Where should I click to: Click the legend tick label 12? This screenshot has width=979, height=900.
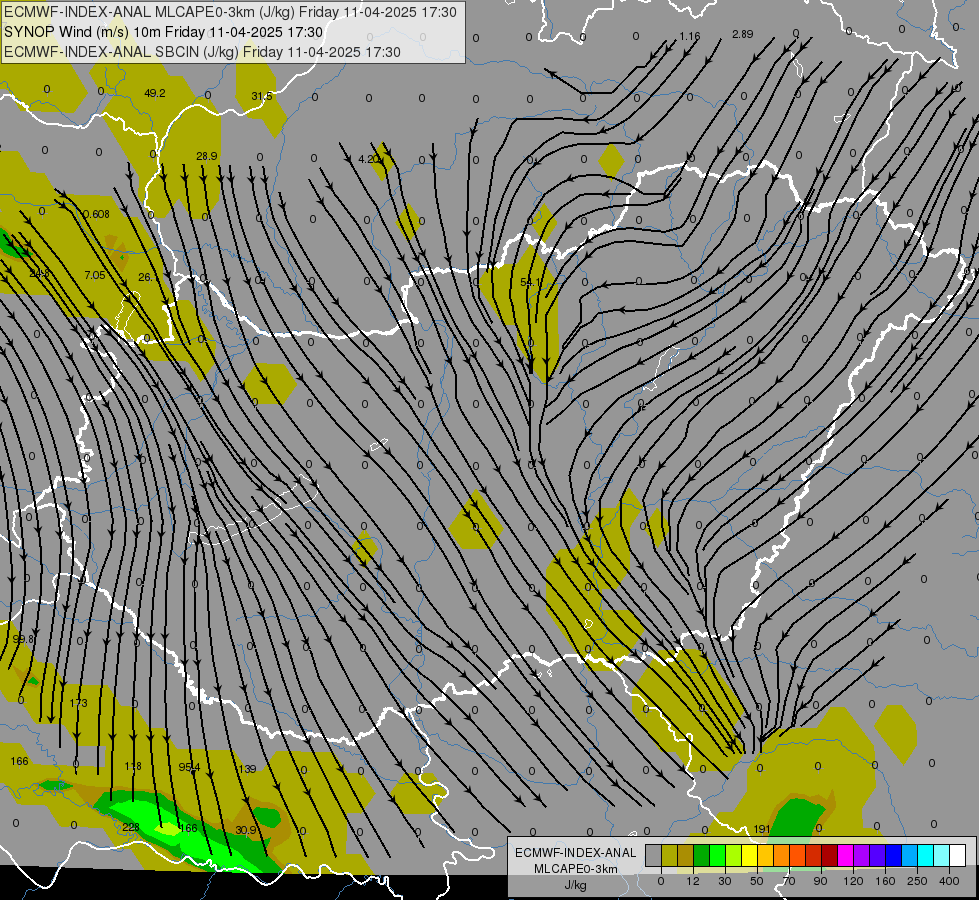coord(693,881)
